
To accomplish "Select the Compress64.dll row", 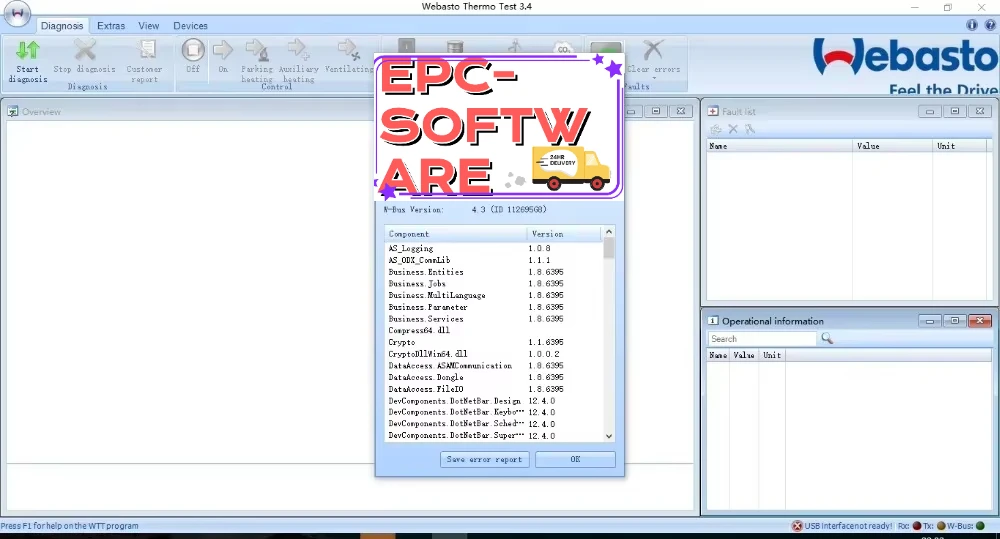I will (493, 330).
